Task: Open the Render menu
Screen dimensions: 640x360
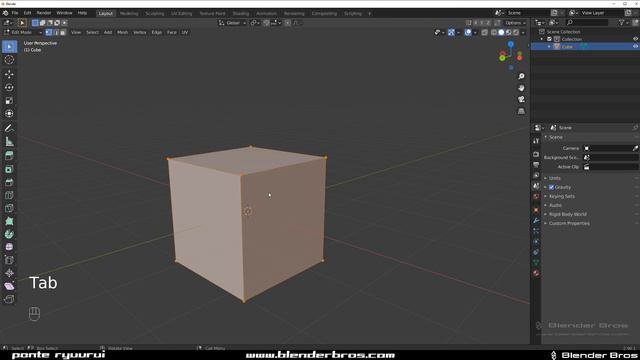Action: tap(44, 13)
